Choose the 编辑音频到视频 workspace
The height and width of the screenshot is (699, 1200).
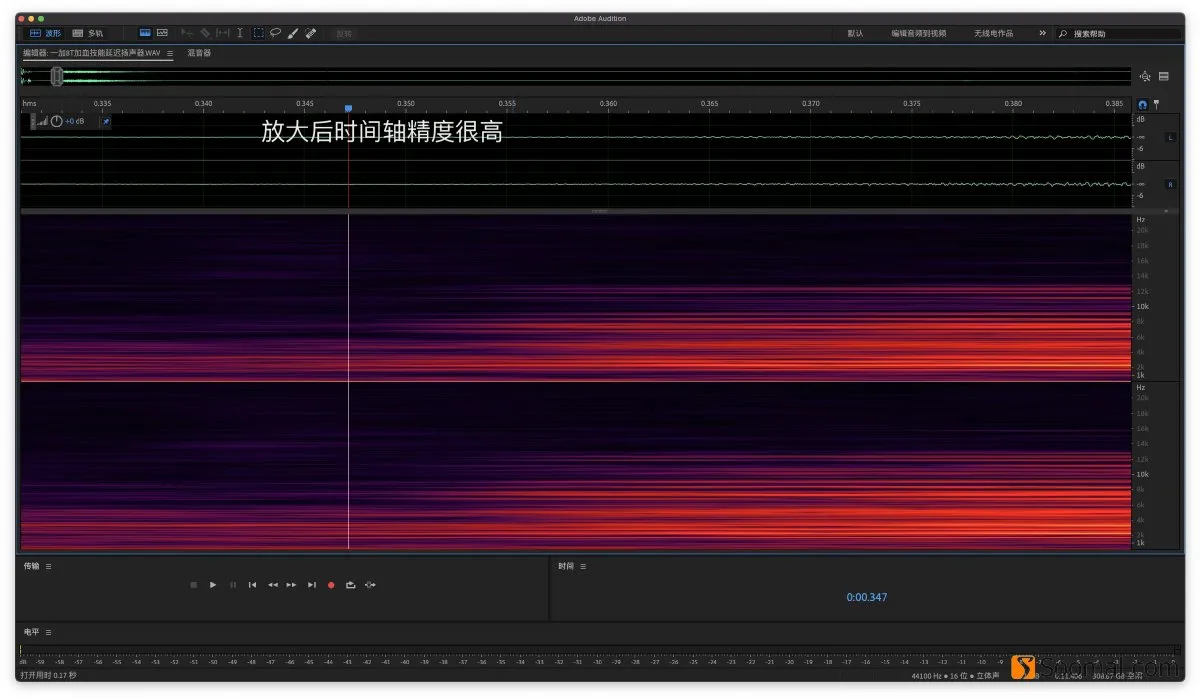tap(918, 33)
